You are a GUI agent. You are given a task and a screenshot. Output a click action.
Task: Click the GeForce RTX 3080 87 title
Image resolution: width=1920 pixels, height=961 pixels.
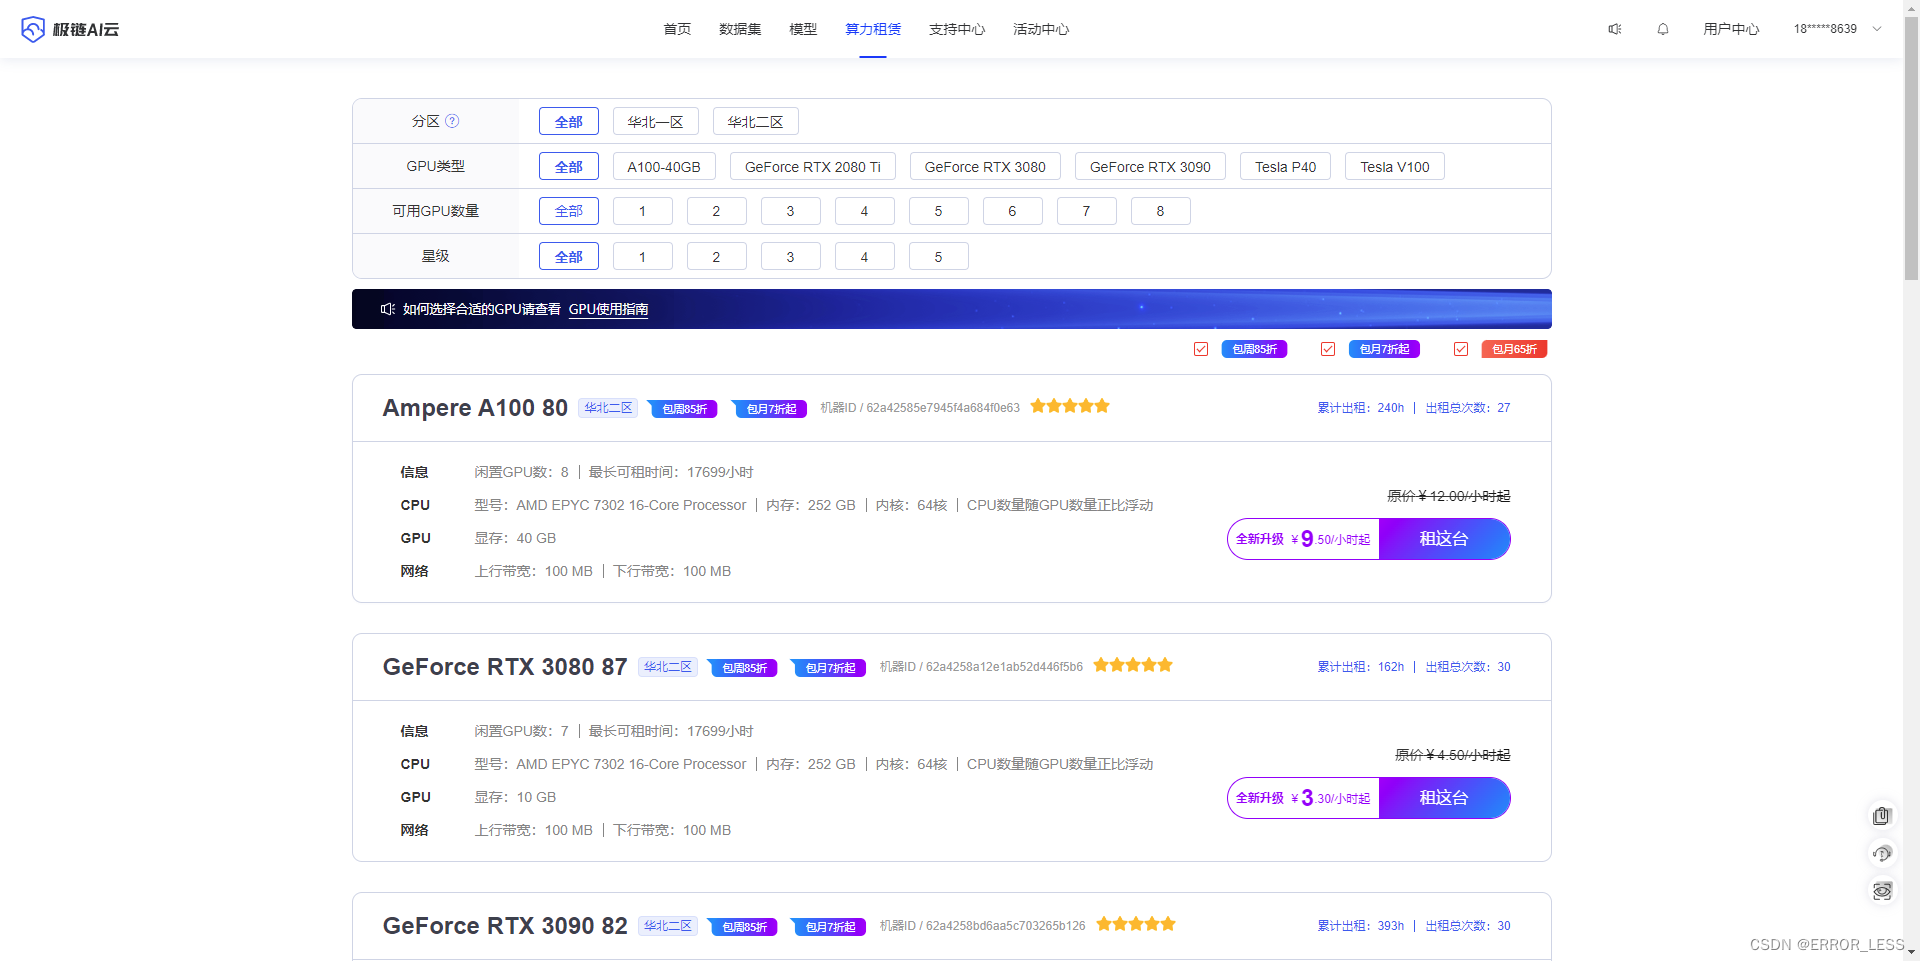(505, 667)
